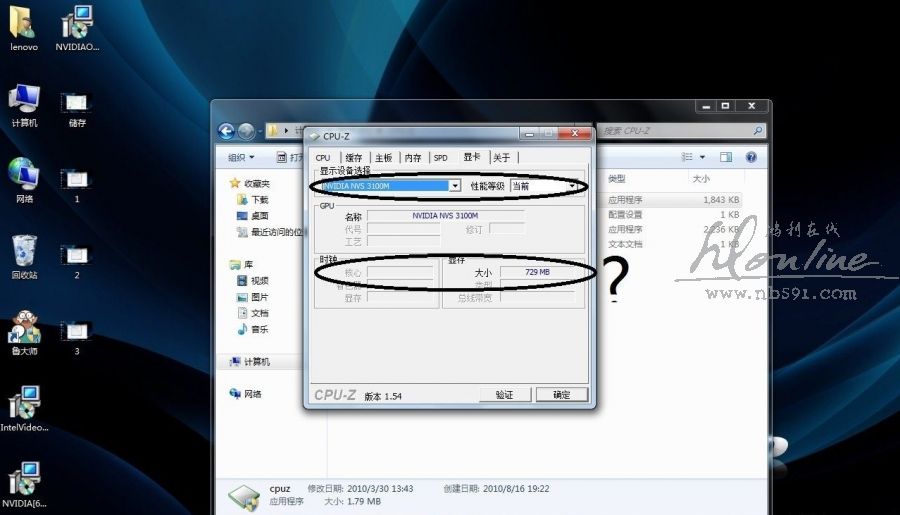900x515 pixels.
Task: Open the 网络 desktop icon
Action: pos(24,176)
